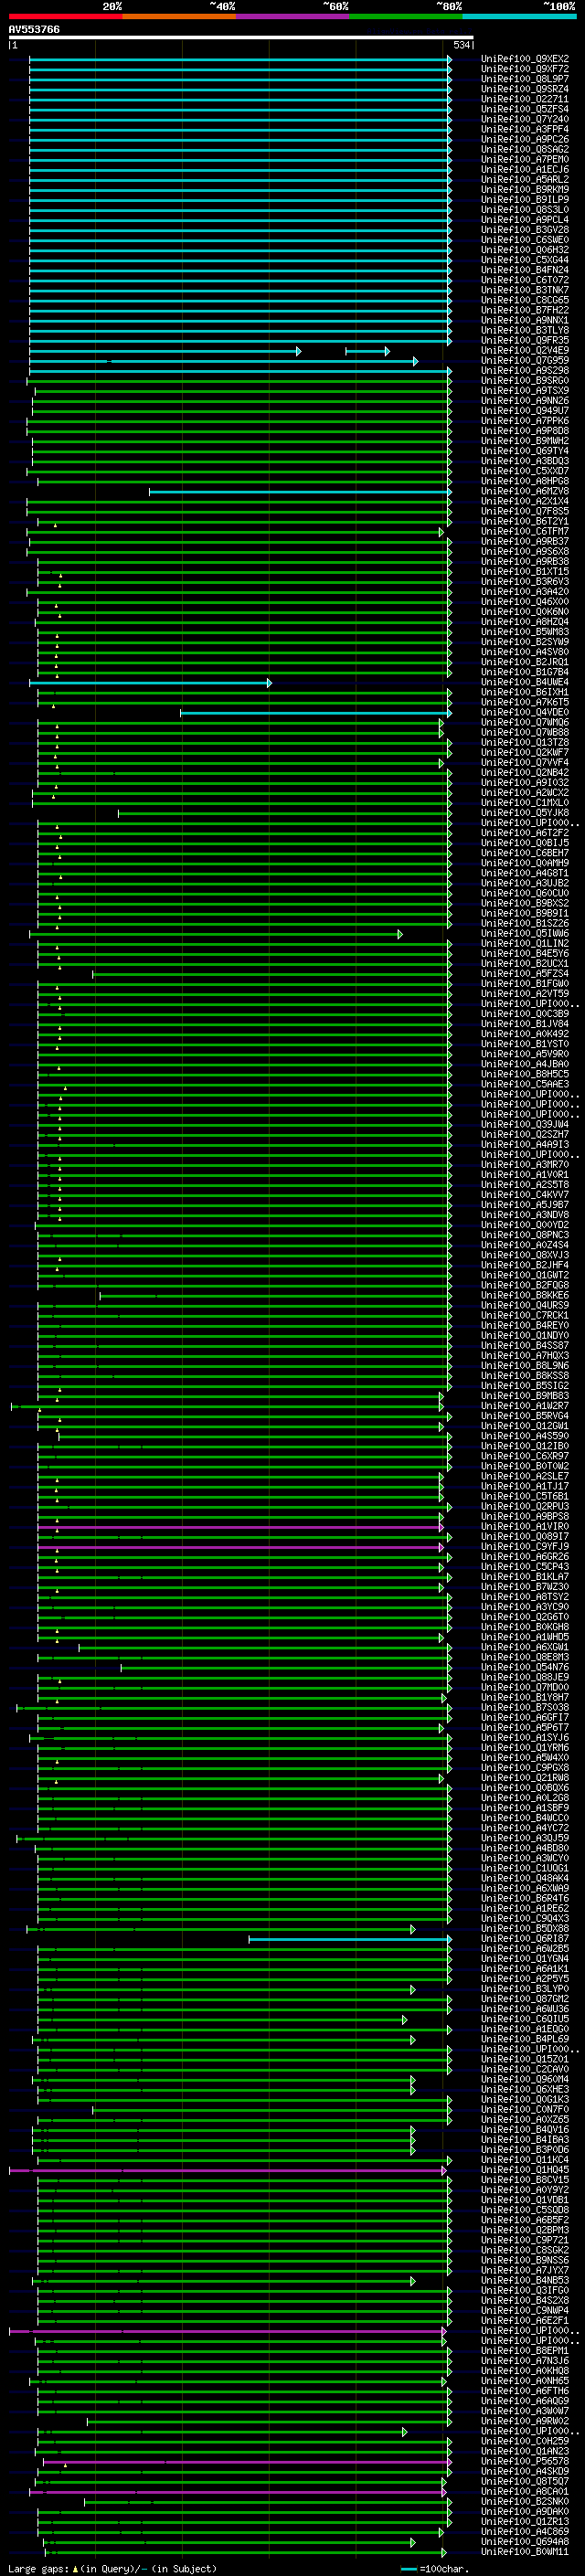
Task: Select hit label UniRef100_A9PC26
Action: (x=525, y=139)
